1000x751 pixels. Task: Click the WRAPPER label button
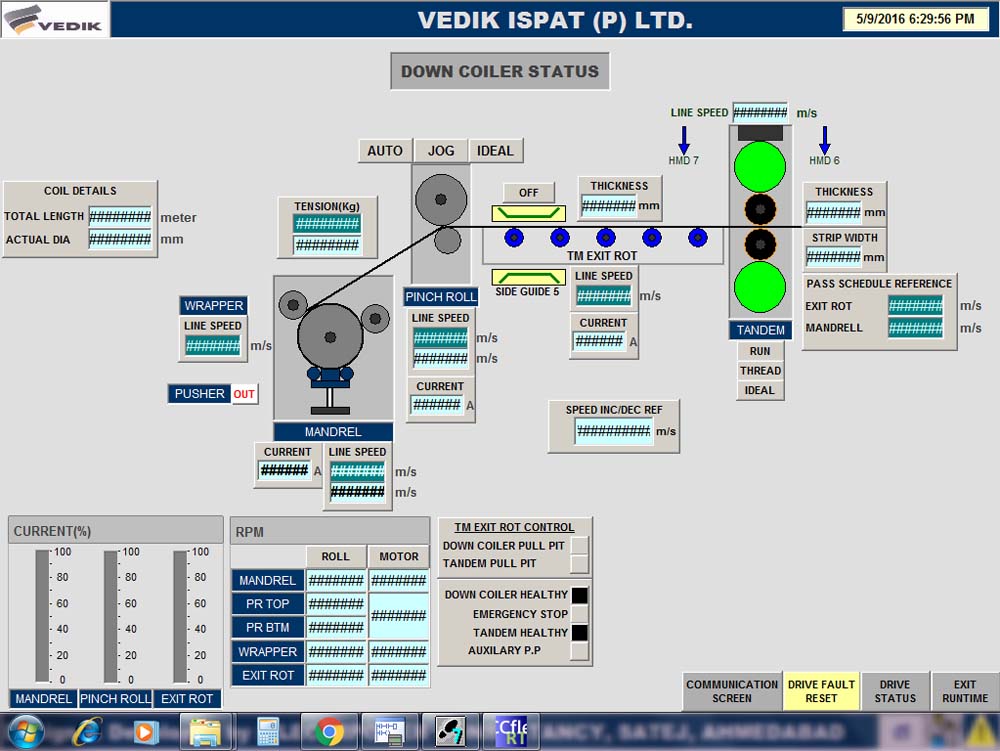pyautogui.click(x=214, y=305)
